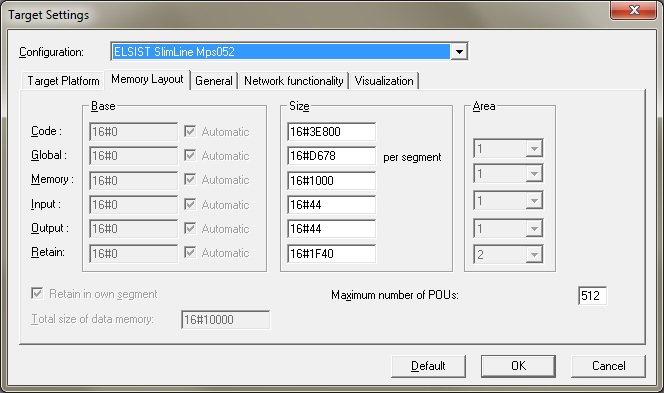Click the Code base address field
664x393 pixels.
(x=133, y=132)
